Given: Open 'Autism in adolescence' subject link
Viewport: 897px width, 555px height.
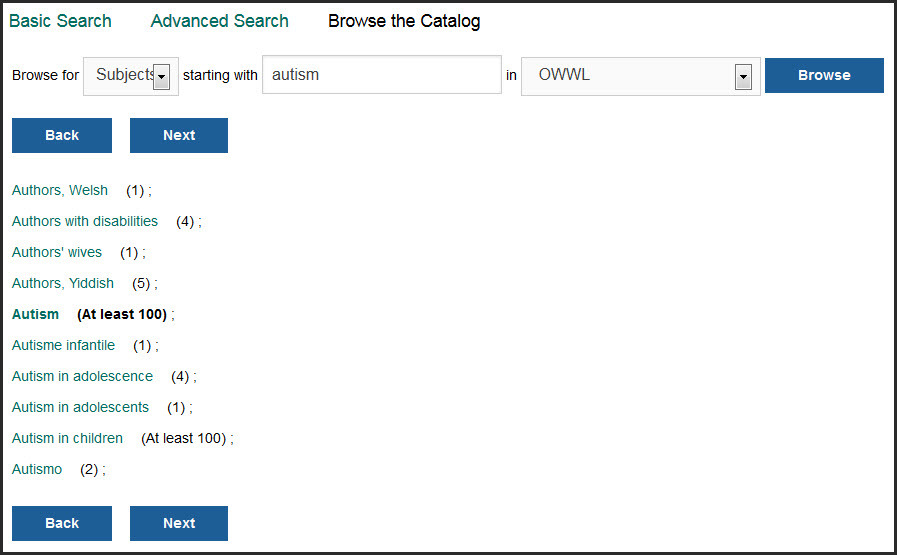Looking at the screenshot, I should point(82,376).
